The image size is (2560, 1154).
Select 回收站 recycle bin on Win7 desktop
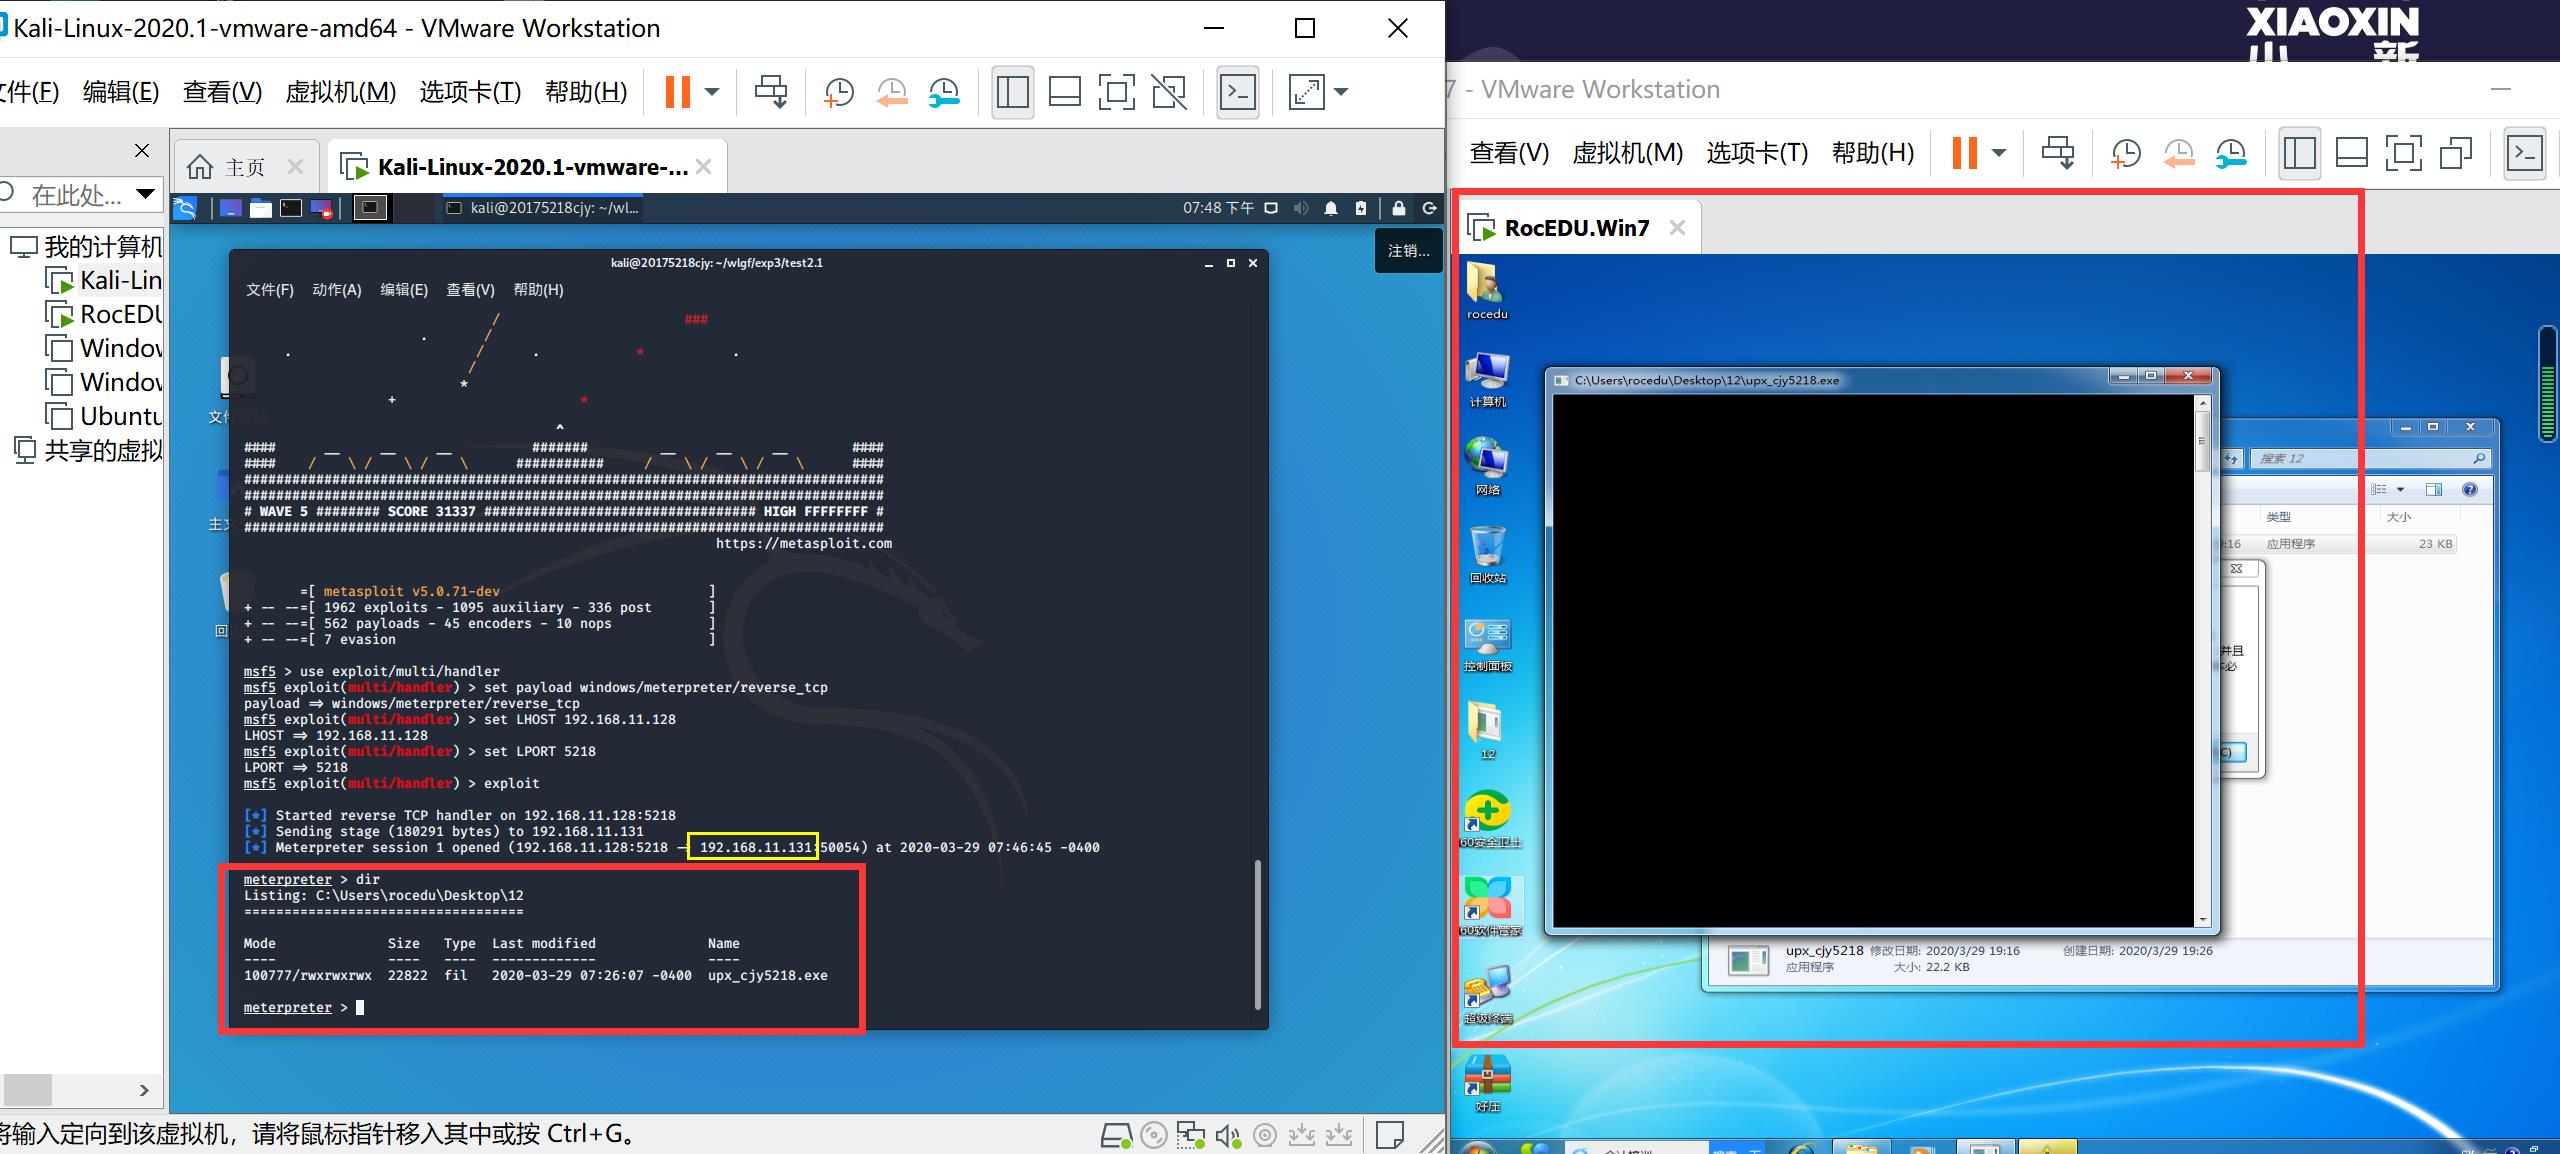click(1487, 555)
